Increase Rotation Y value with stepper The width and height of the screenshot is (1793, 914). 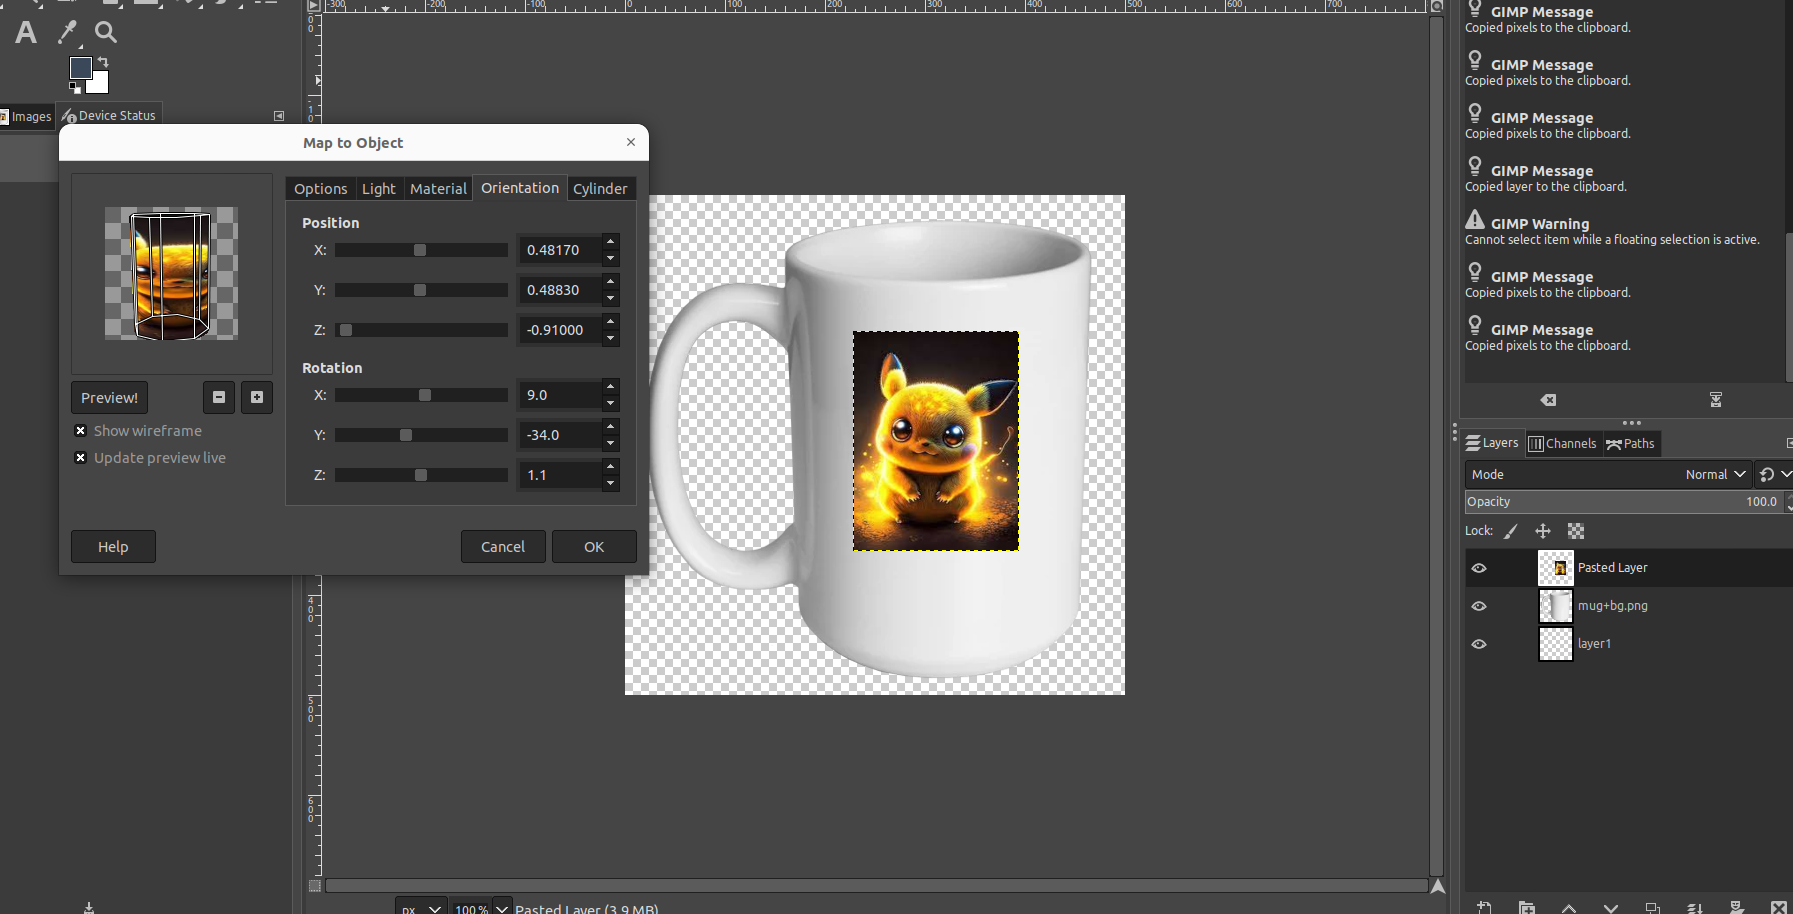coord(610,426)
